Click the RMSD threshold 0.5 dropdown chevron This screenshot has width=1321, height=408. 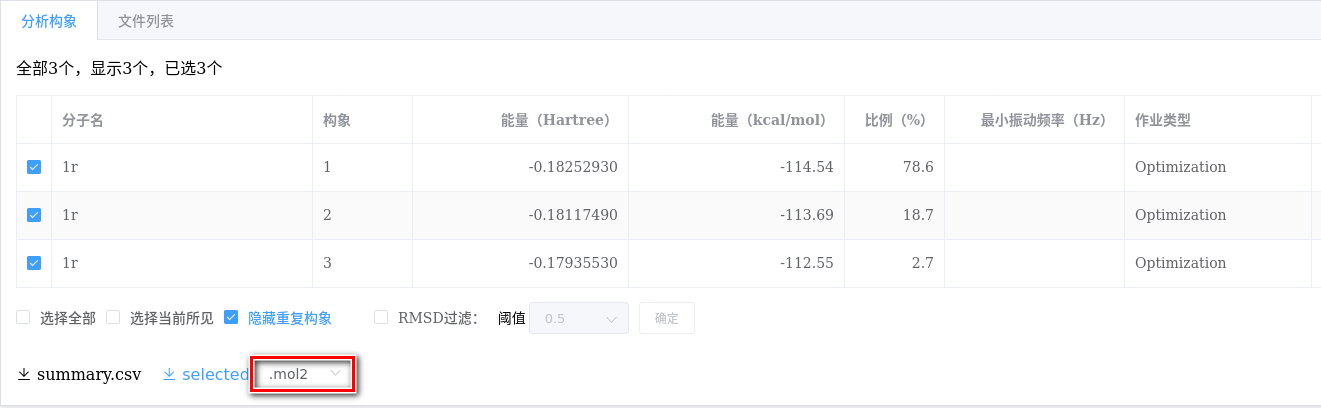(611, 319)
